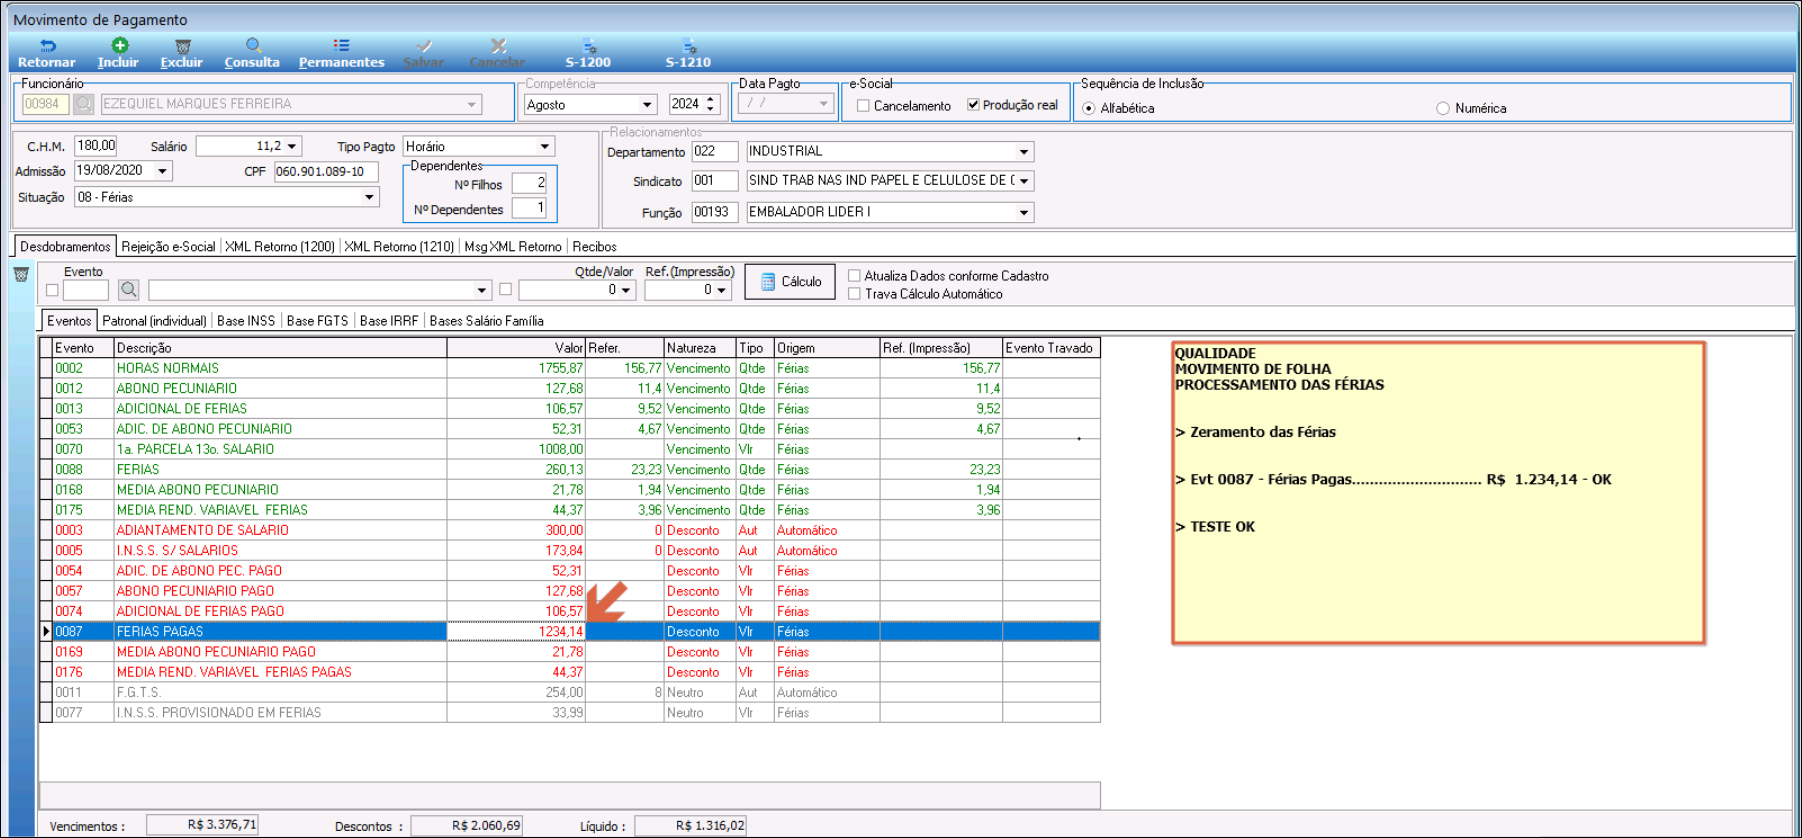Open Base FGTS sub-tab
The image size is (1802, 838).
pyautogui.click(x=317, y=321)
